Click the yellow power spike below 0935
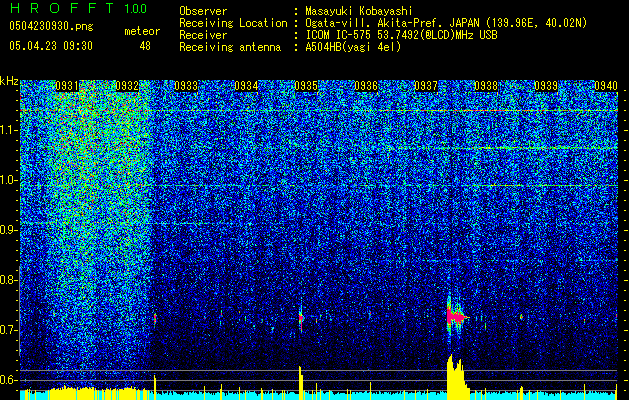 tap(301, 383)
